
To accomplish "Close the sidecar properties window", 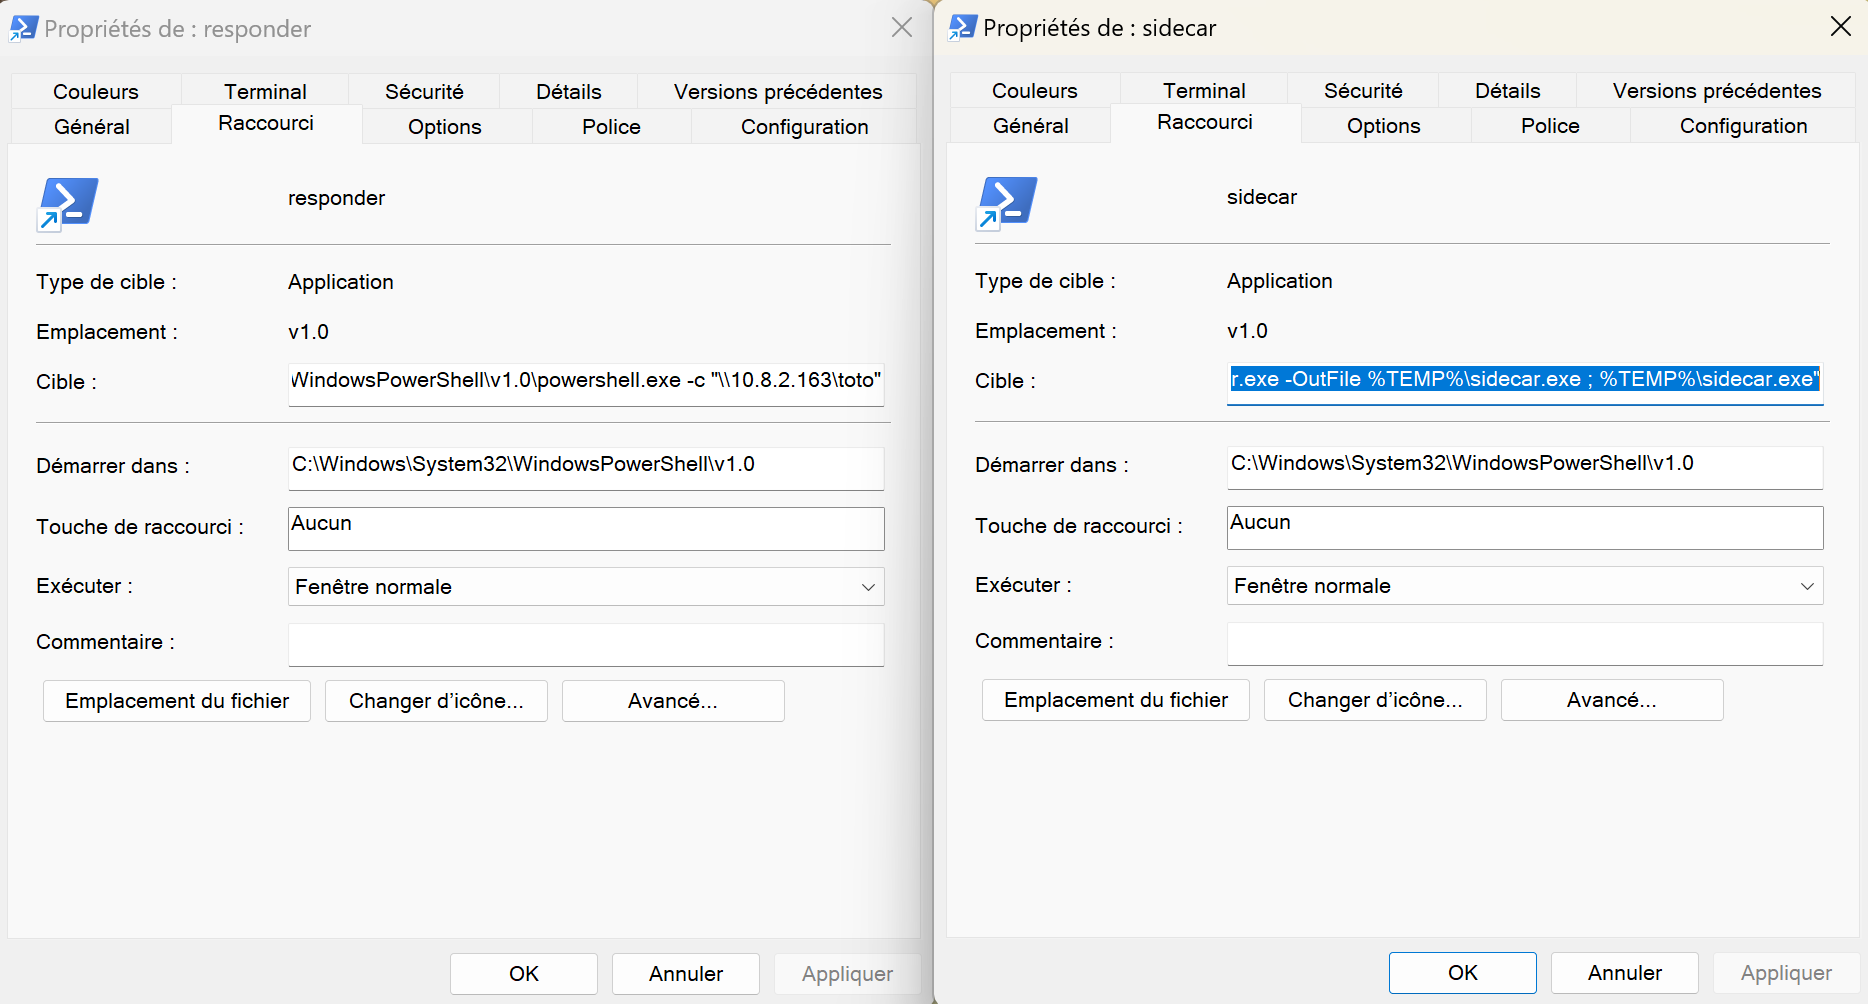I will [1841, 27].
